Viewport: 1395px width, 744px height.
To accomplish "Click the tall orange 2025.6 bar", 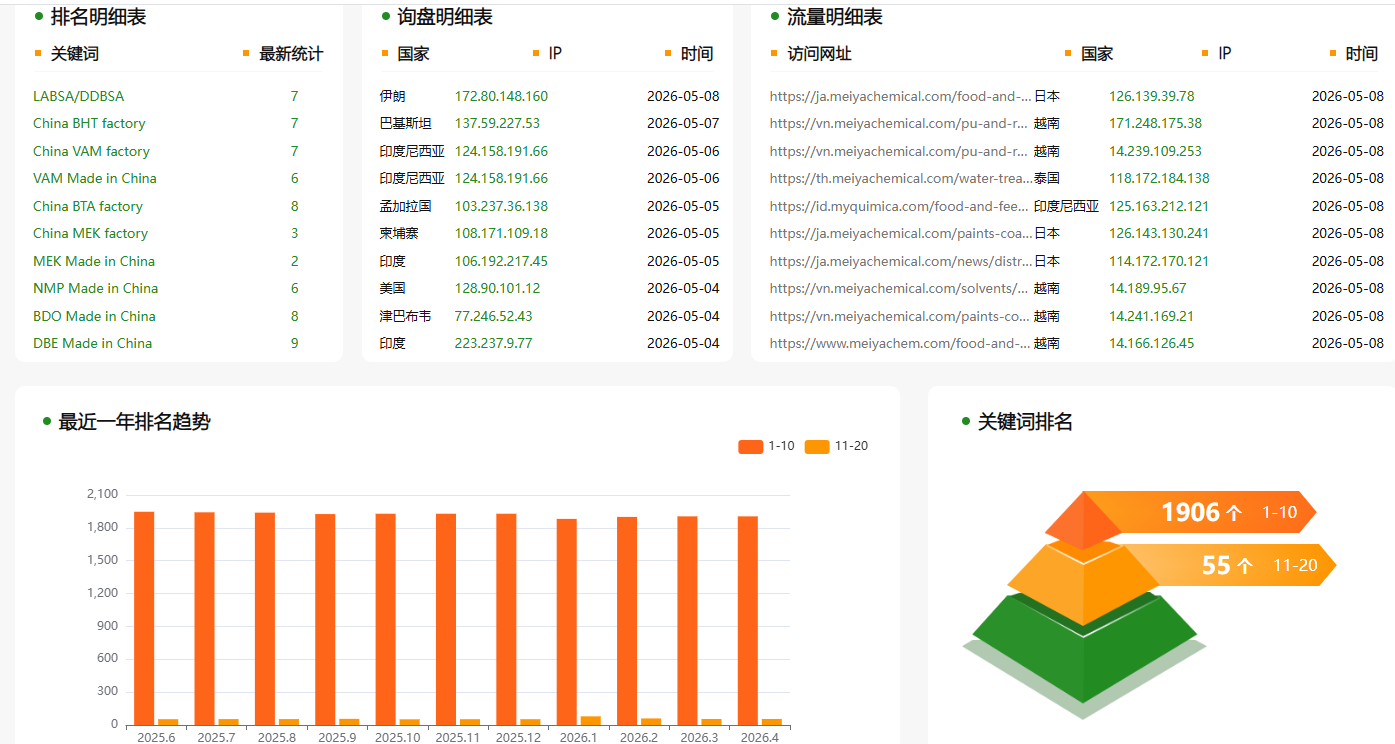I will (144, 618).
